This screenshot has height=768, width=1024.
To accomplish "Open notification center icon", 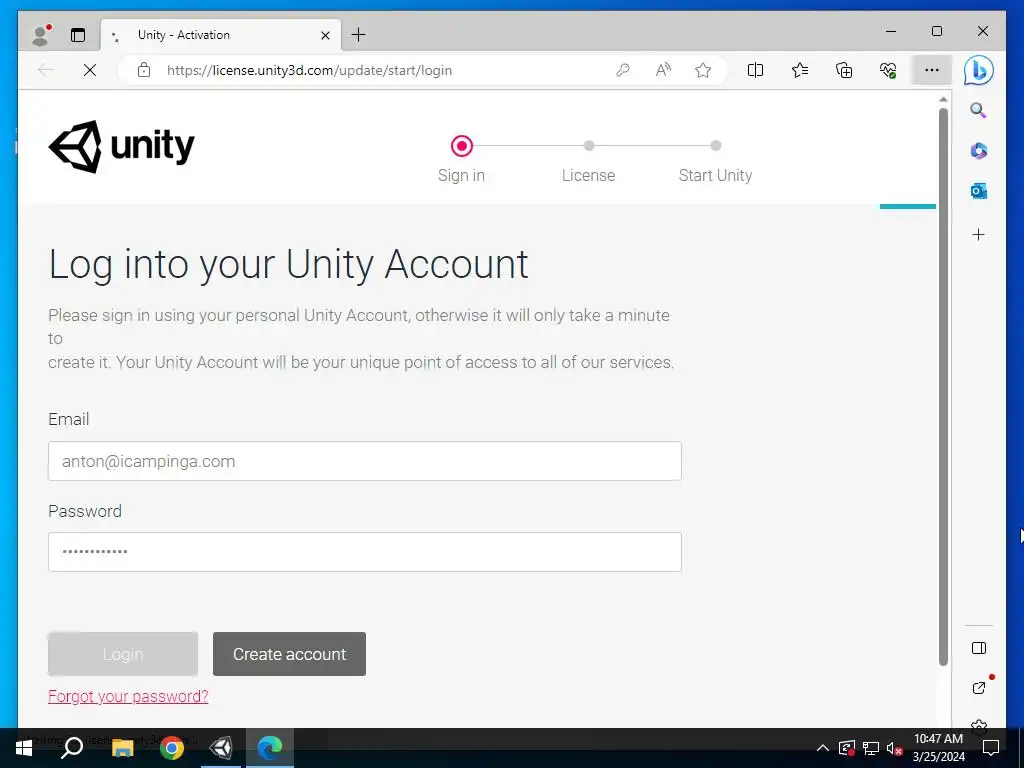I will 991,748.
